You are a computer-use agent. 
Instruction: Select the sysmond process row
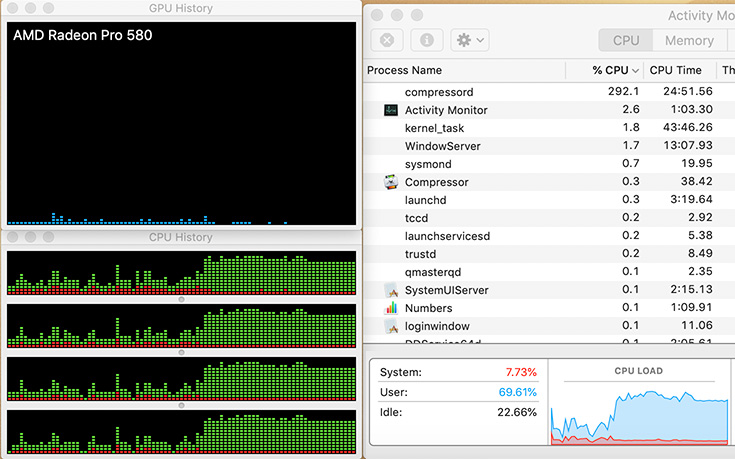(549, 164)
